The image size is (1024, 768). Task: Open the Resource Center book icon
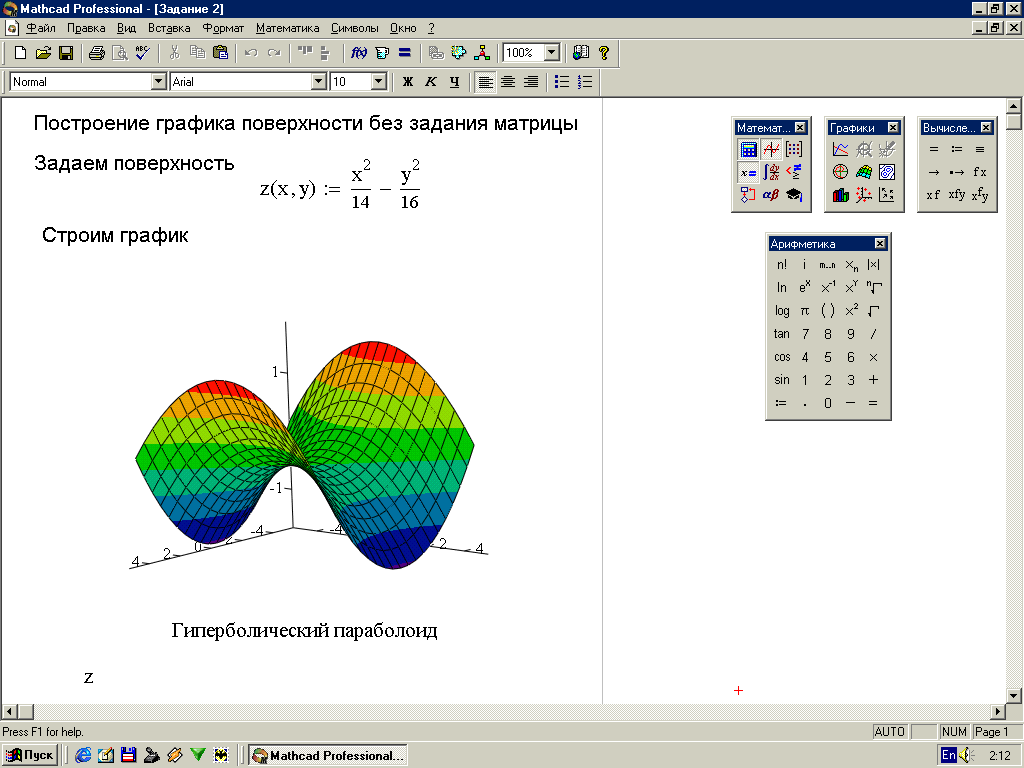point(581,53)
